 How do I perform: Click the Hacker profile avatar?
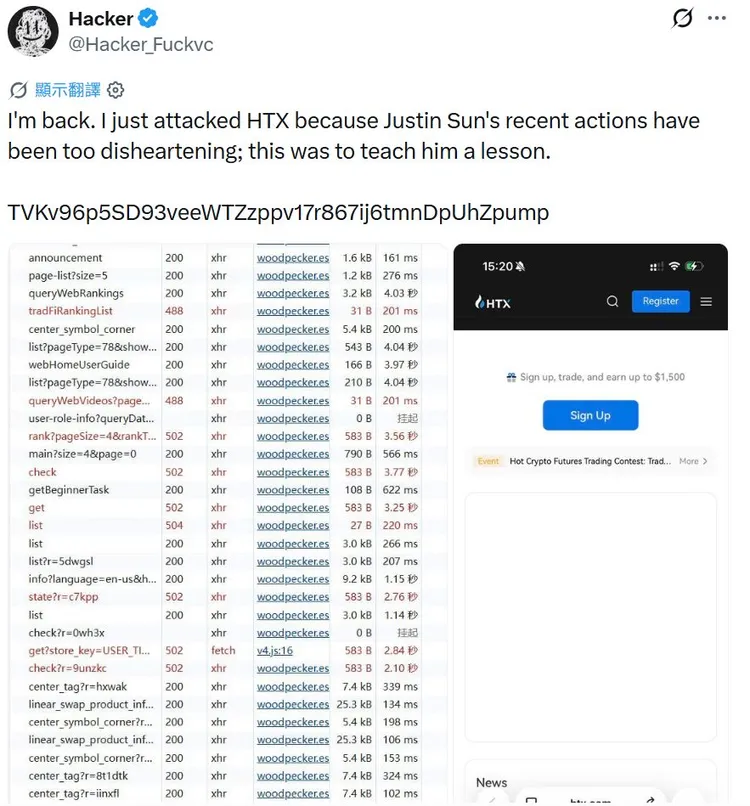pos(32,31)
